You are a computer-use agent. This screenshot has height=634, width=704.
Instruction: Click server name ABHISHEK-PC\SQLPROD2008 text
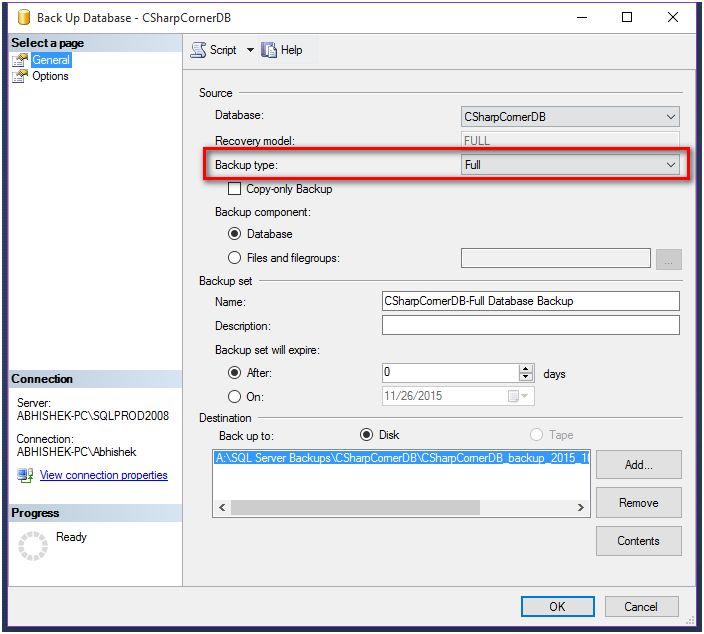[x=93, y=416]
